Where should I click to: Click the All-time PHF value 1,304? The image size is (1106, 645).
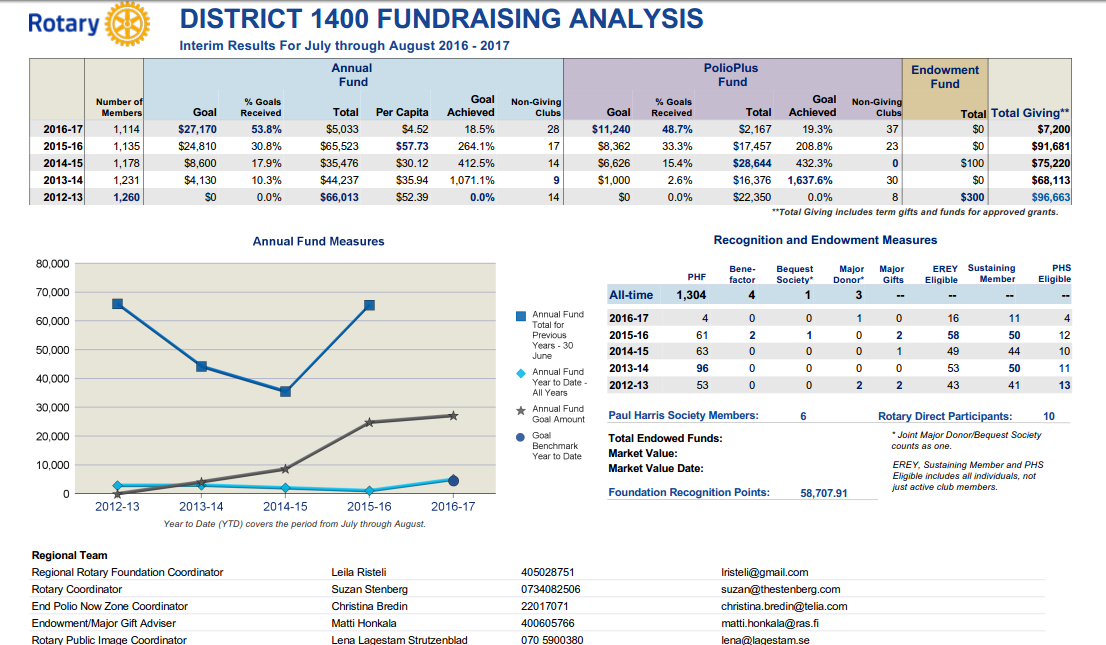(691, 295)
